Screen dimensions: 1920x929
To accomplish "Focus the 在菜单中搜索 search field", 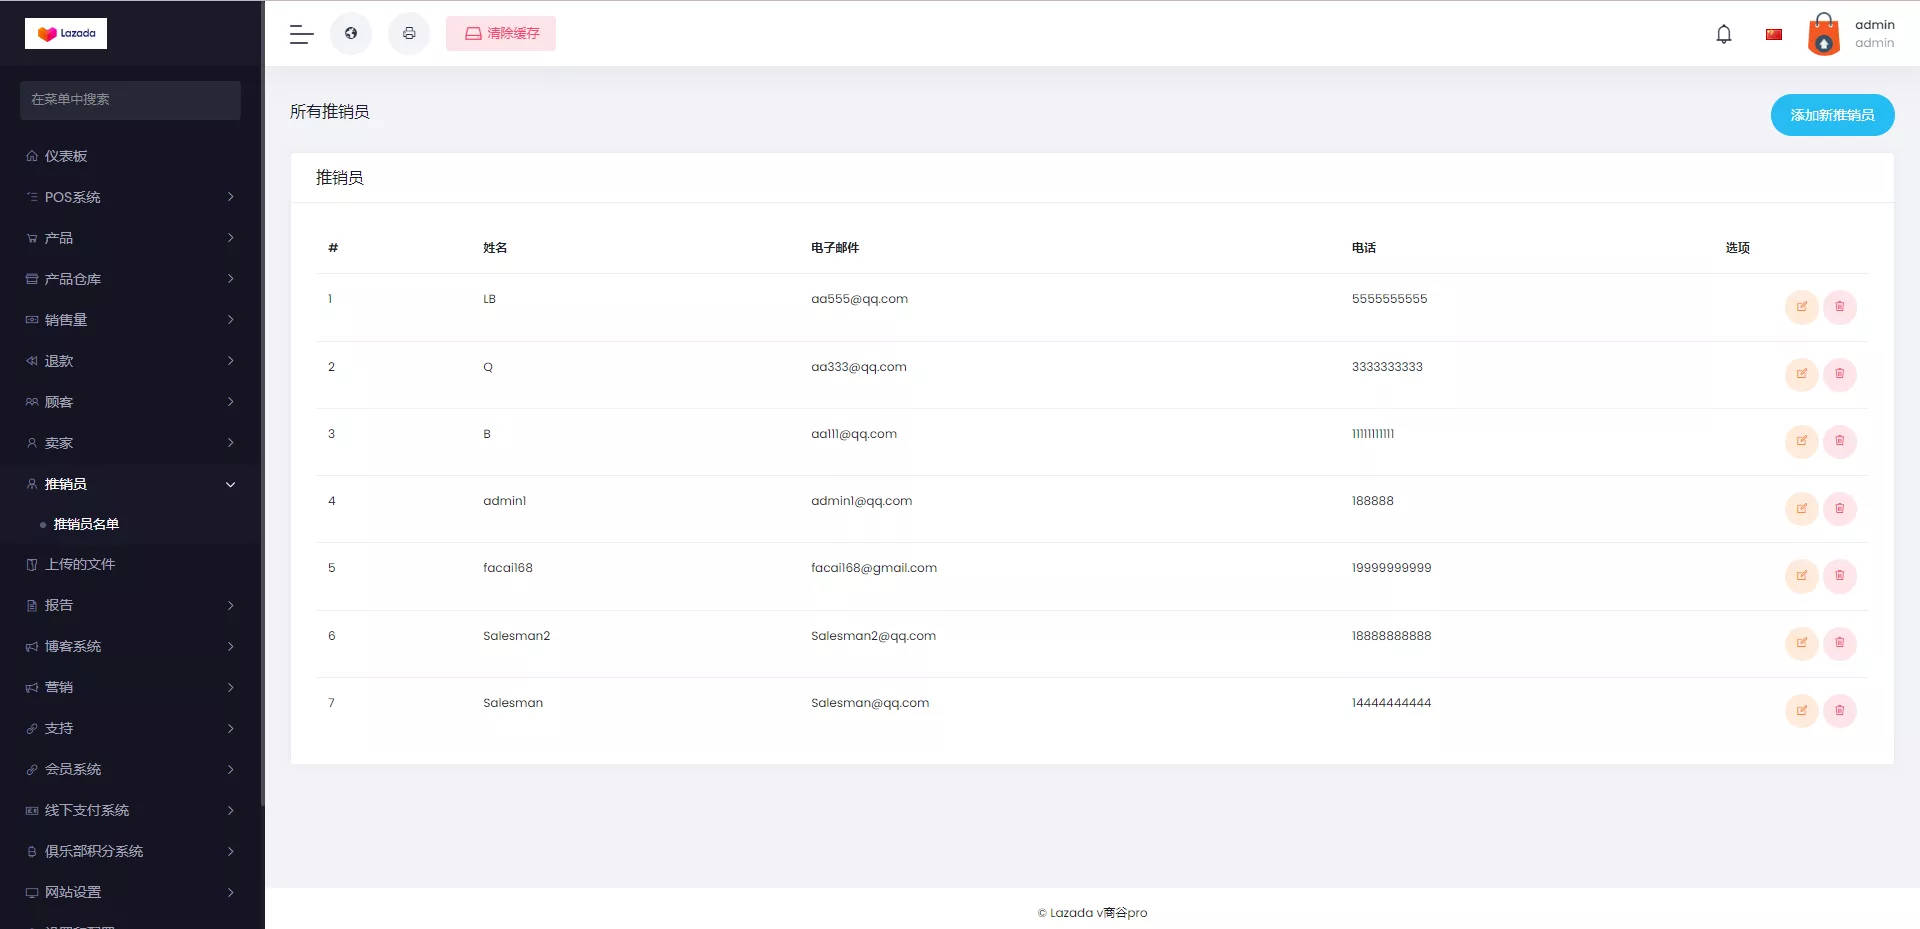I will click(x=130, y=100).
